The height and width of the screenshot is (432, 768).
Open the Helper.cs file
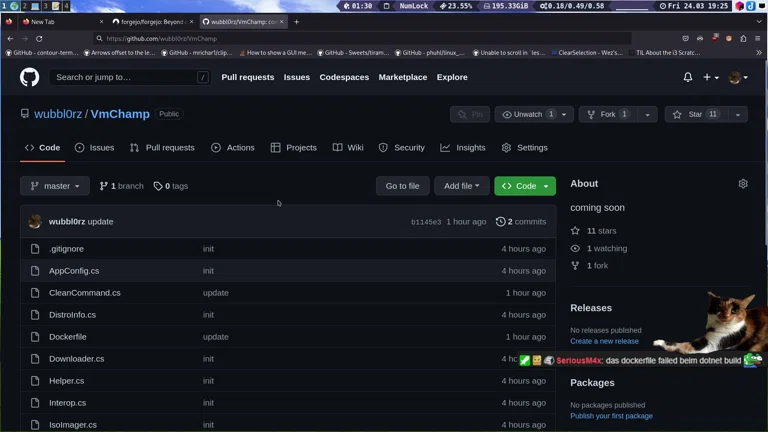tap(67, 381)
